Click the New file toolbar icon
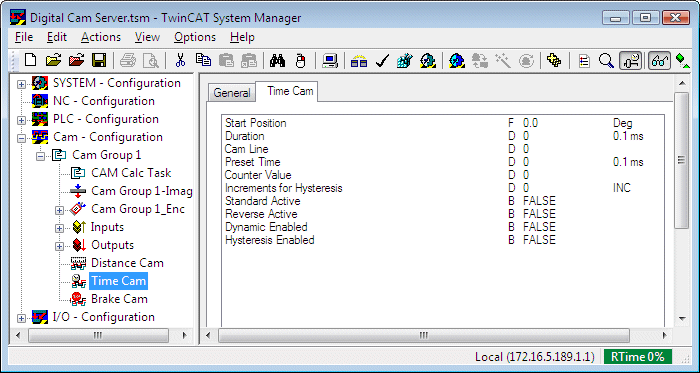The image size is (700, 373). tap(30, 60)
